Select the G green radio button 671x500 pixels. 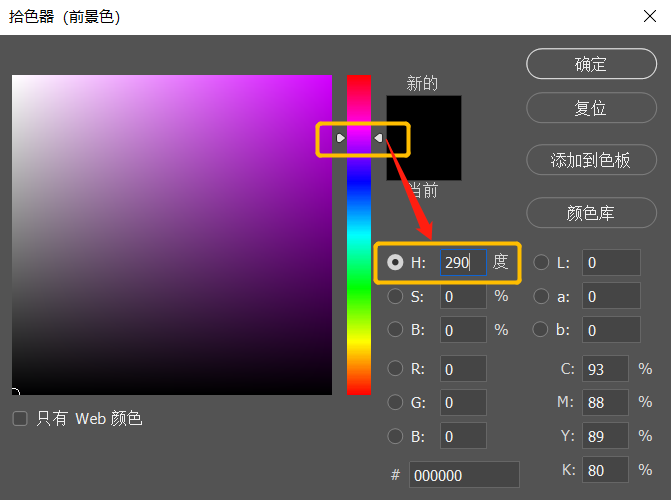point(395,402)
